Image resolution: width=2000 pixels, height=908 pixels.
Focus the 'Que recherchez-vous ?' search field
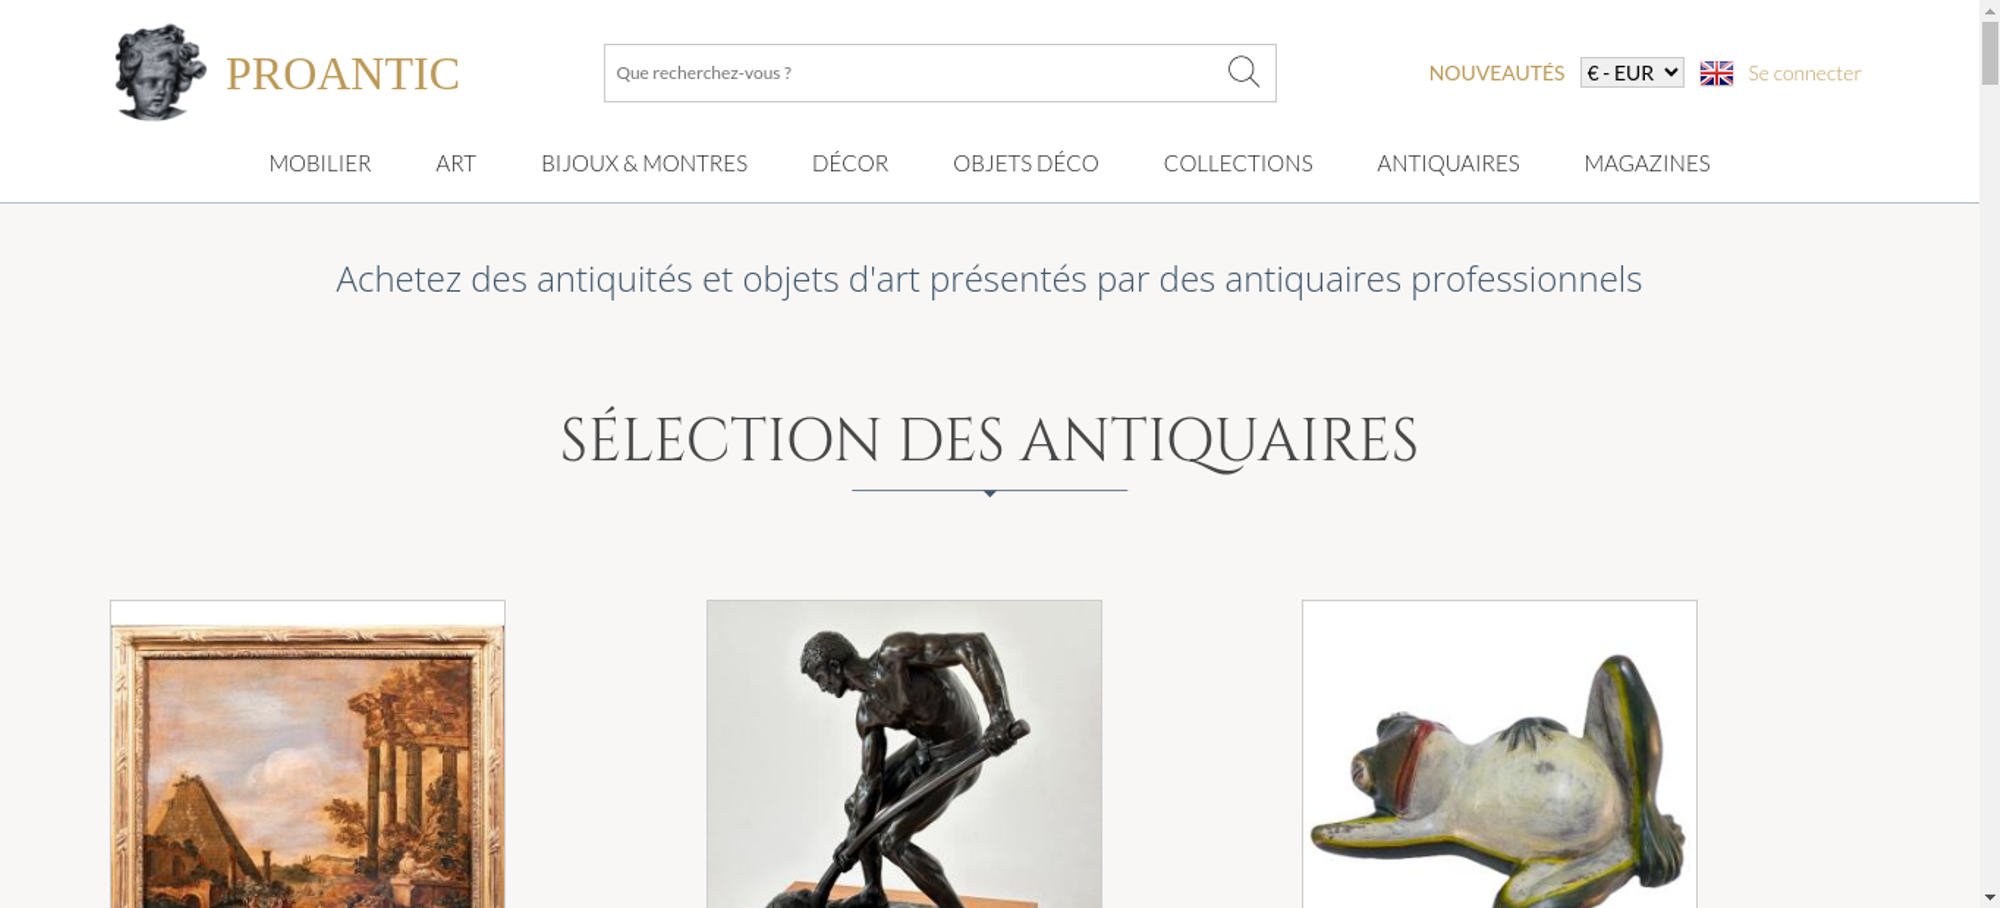click(915, 73)
